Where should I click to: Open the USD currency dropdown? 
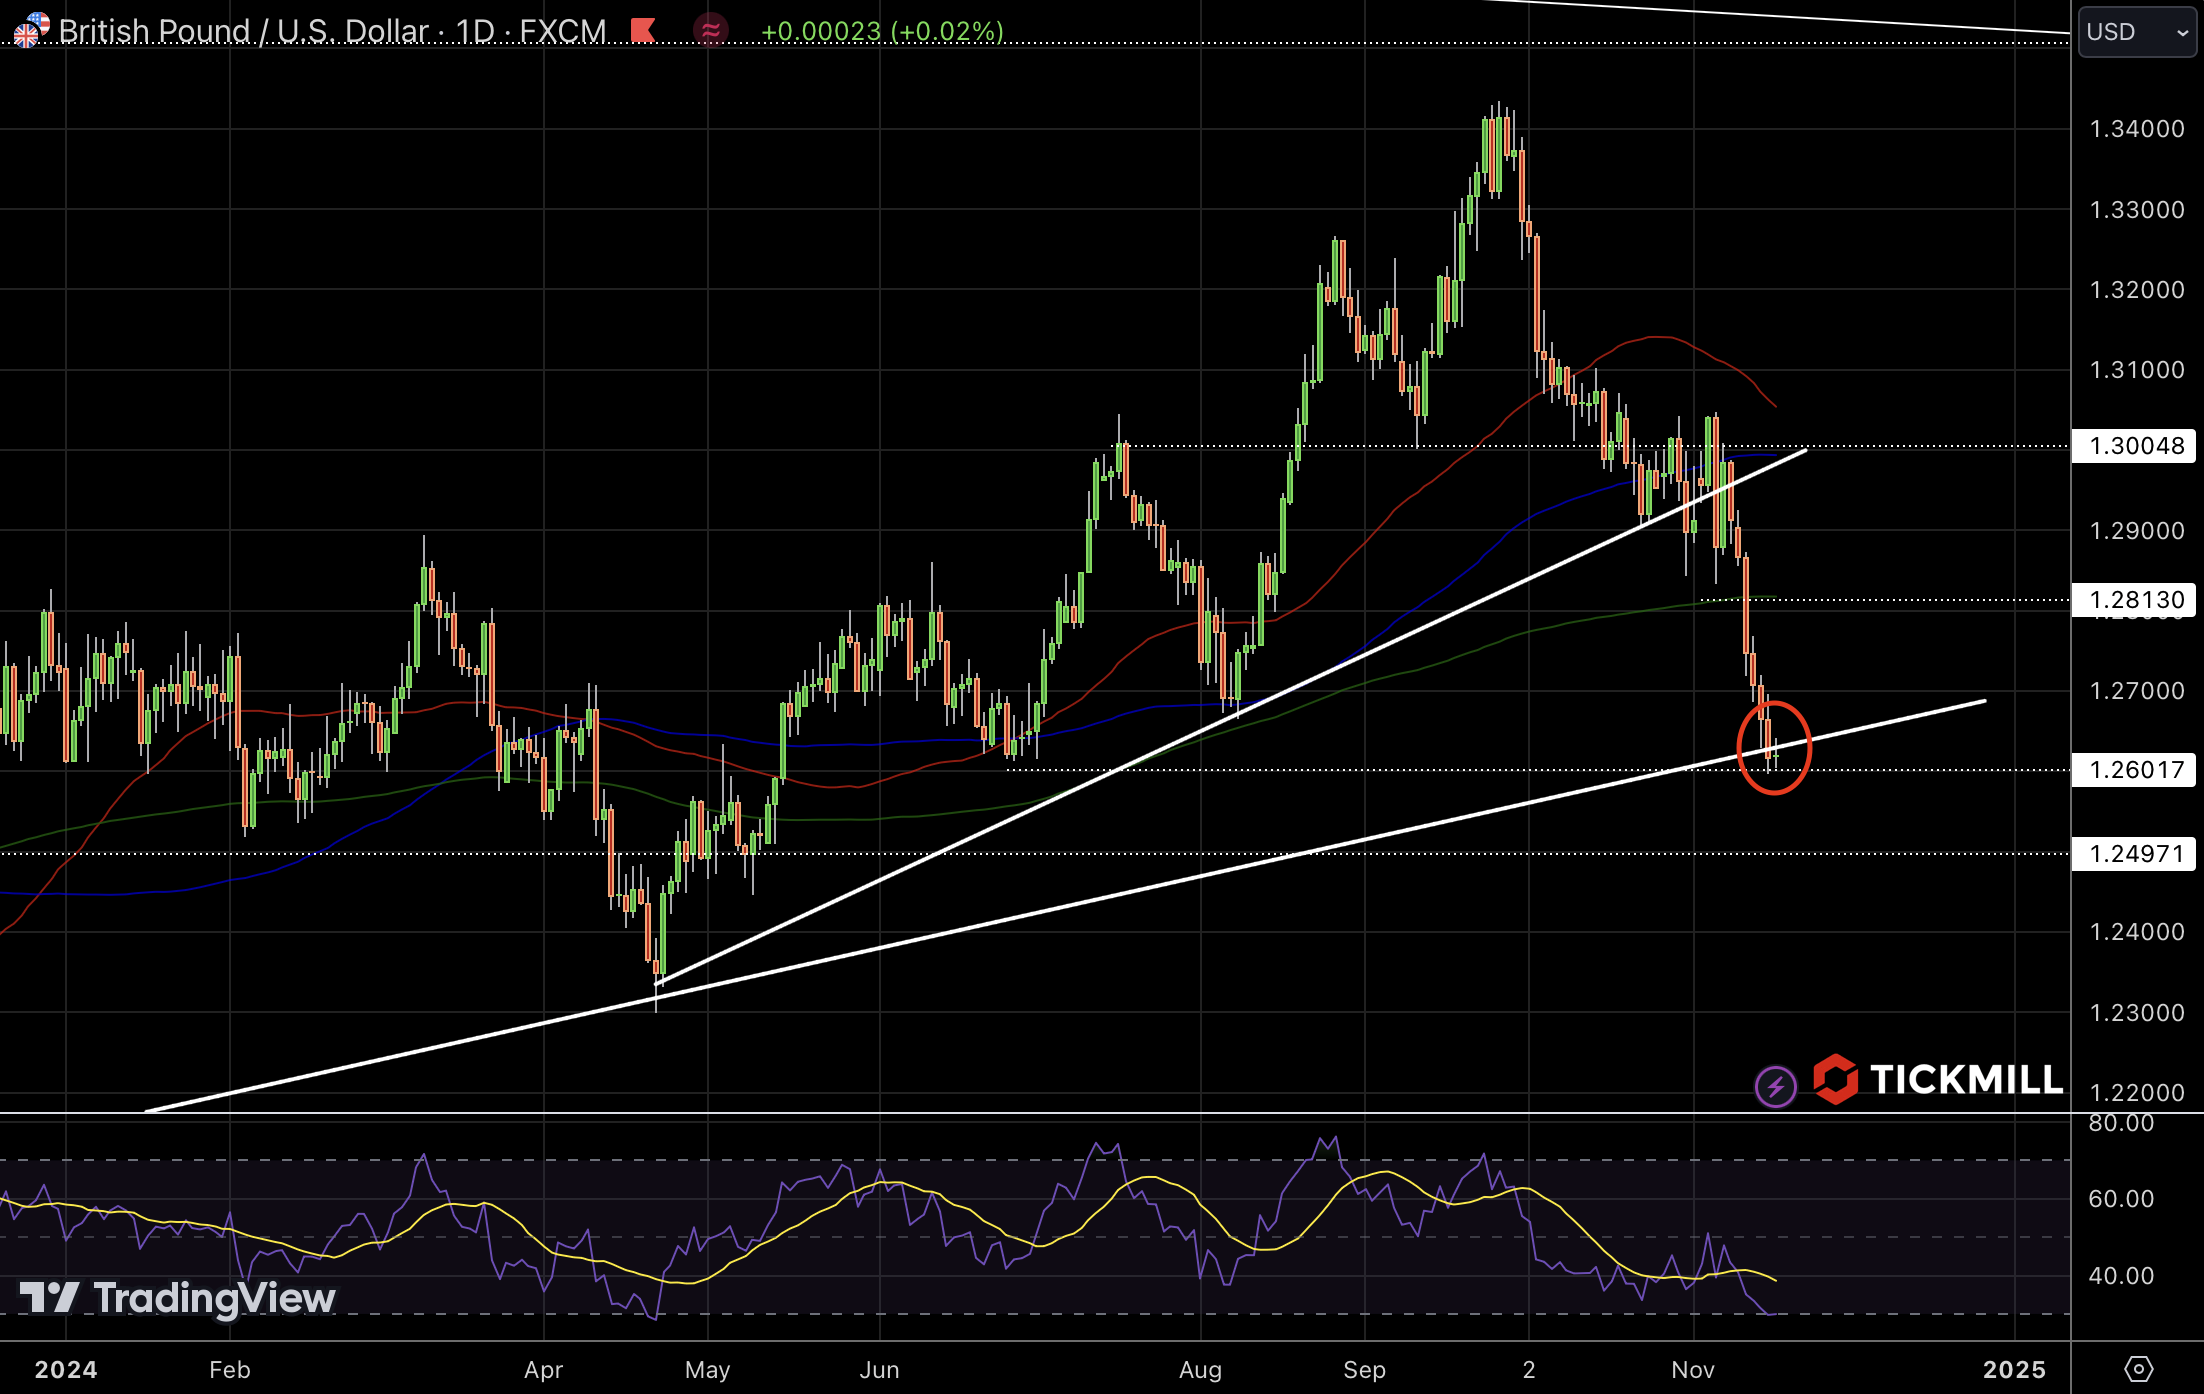coord(2136,32)
